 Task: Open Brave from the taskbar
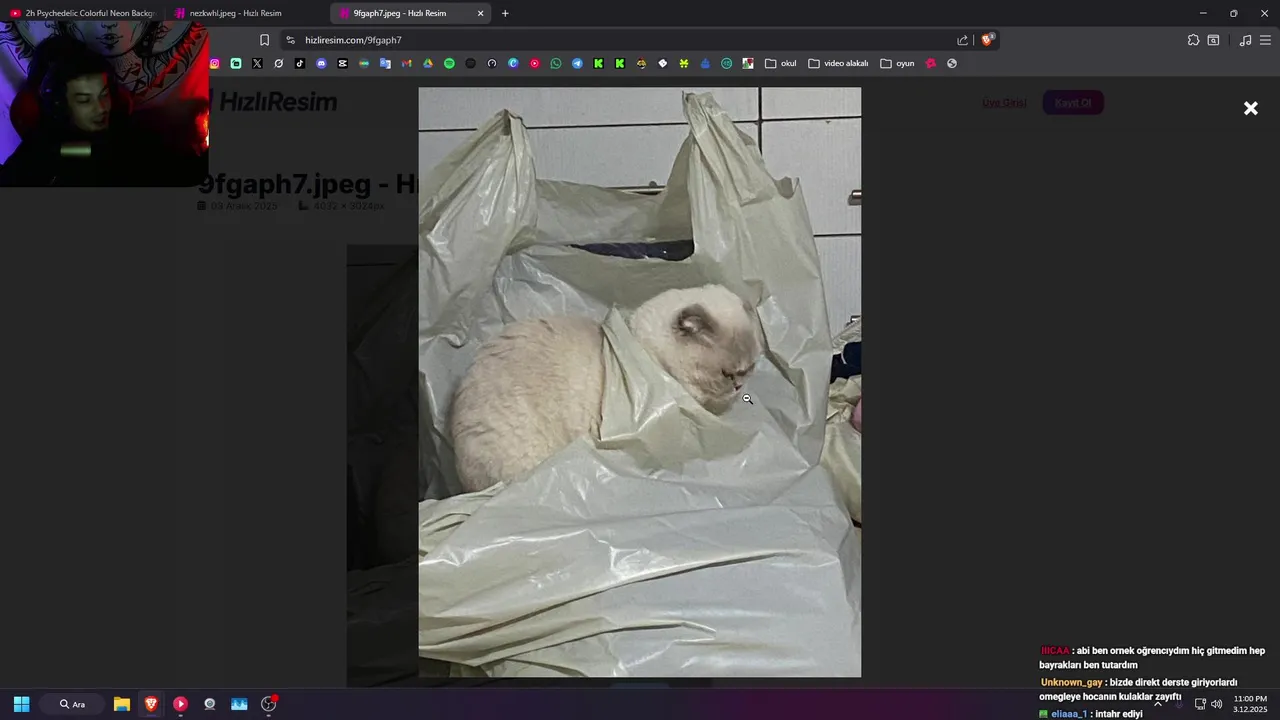(151, 704)
